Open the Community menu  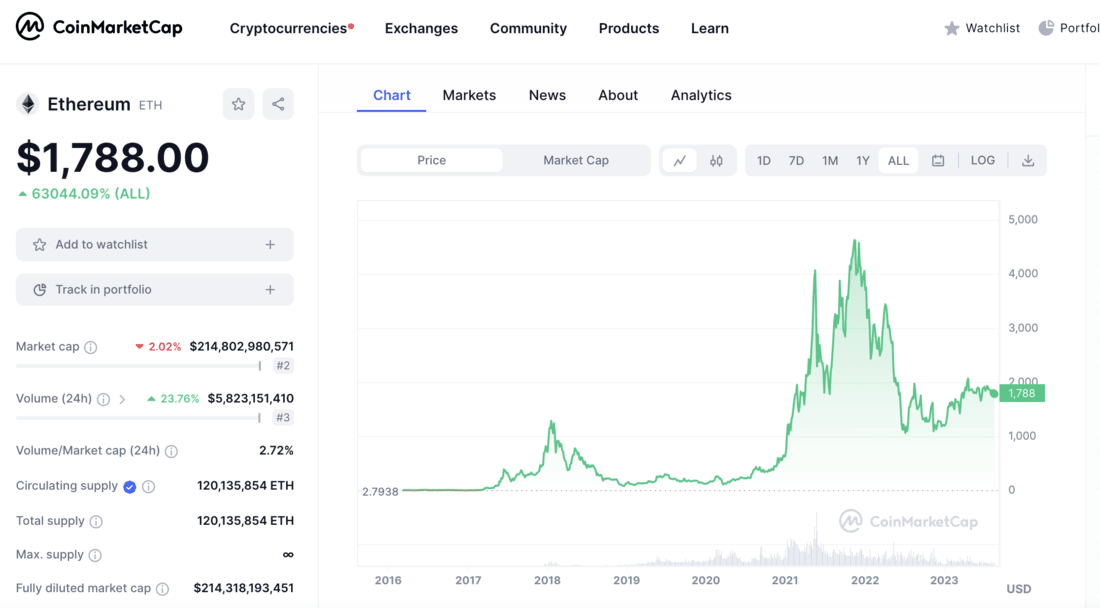click(x=528, y=28)
